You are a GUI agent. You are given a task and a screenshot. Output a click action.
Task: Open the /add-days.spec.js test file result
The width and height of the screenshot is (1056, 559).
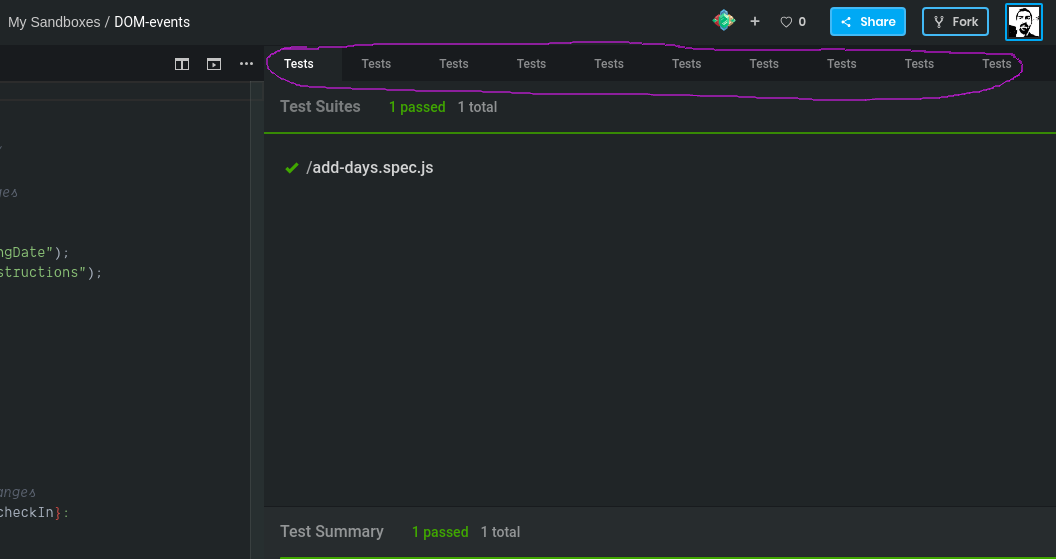[370, 168]
